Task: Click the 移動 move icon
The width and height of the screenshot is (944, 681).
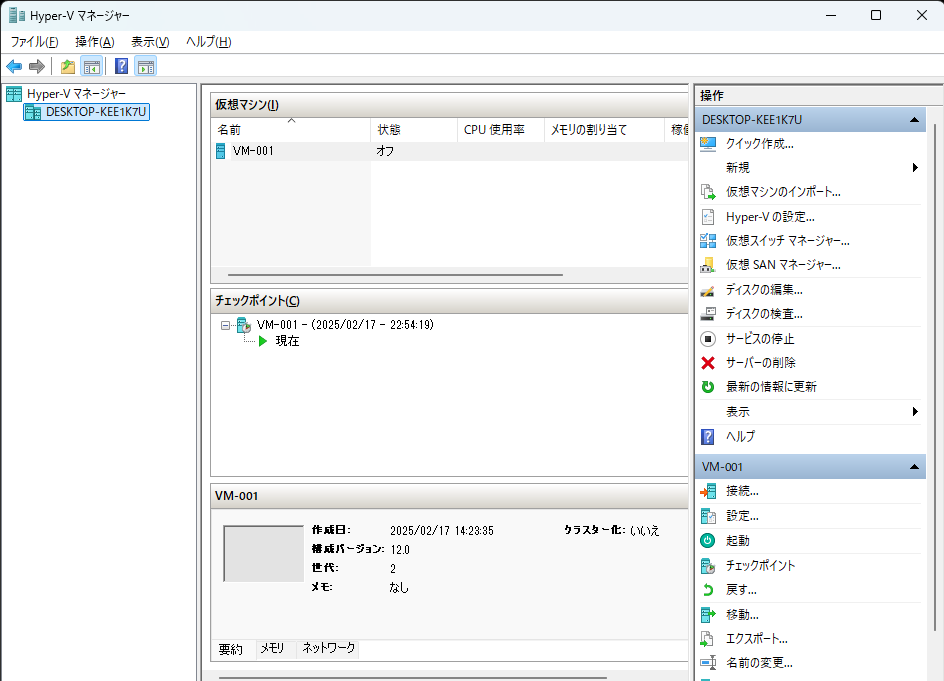Action: click(708, 615)
